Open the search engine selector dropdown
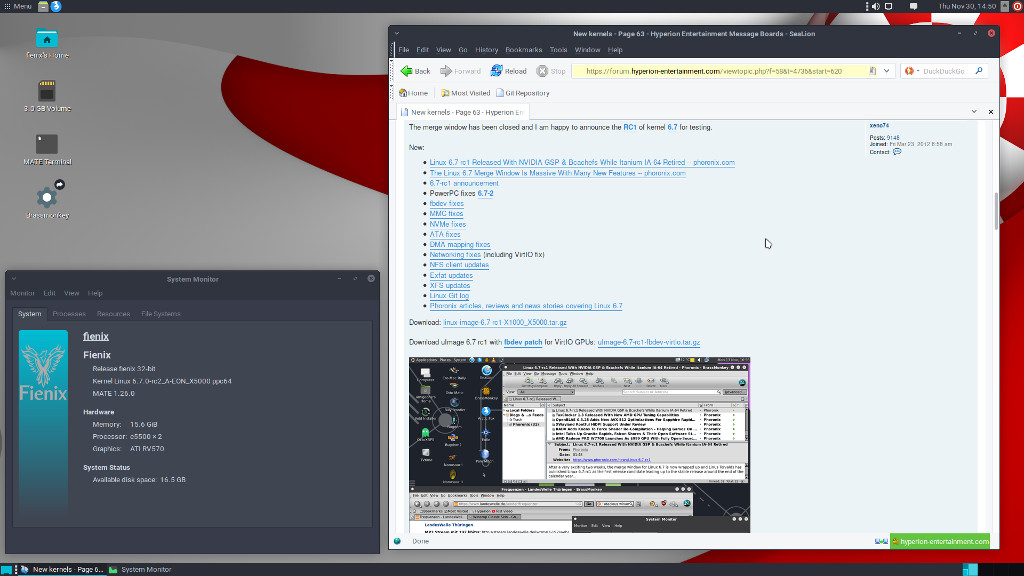Viewport: 1024px width, 576px height. pyautogui.click(x=912, y=71)
